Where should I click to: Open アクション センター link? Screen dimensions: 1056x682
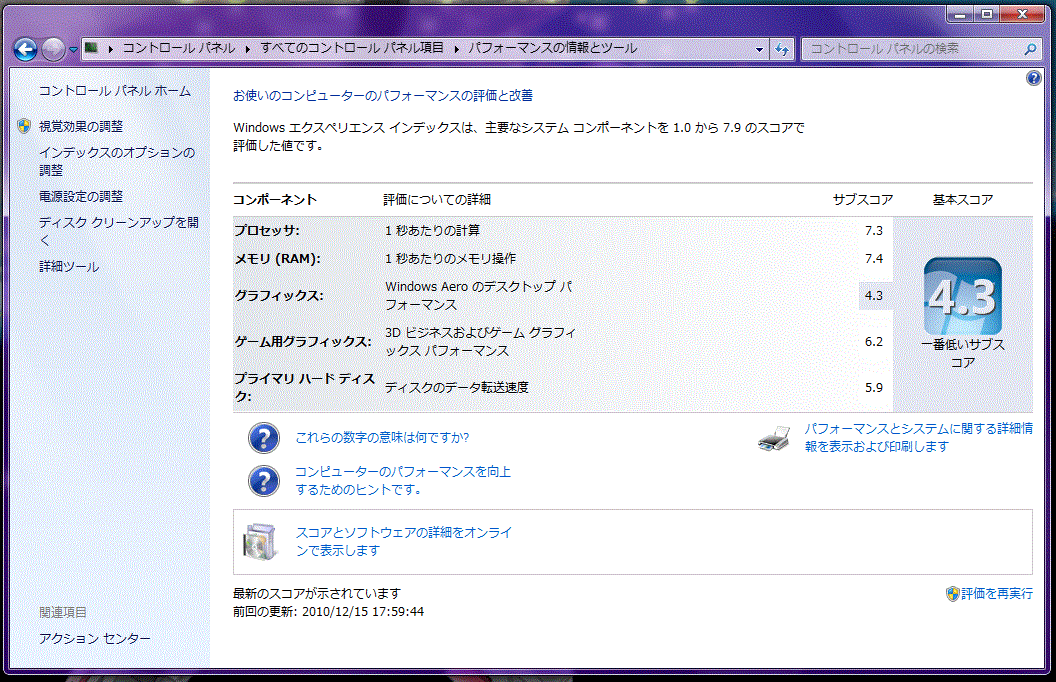[x=94, y=638]
